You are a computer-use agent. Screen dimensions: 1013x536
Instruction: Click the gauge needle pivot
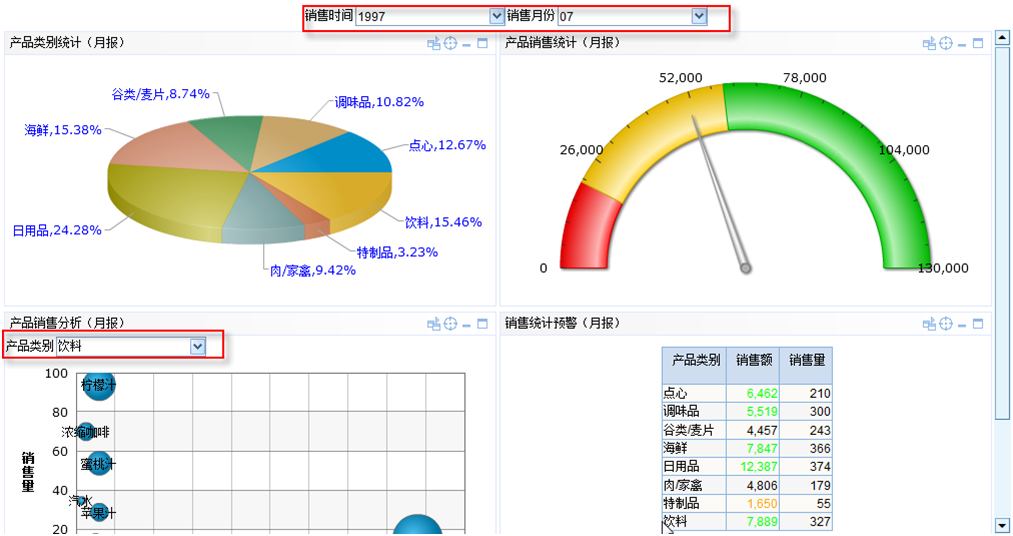coord(746,268)
